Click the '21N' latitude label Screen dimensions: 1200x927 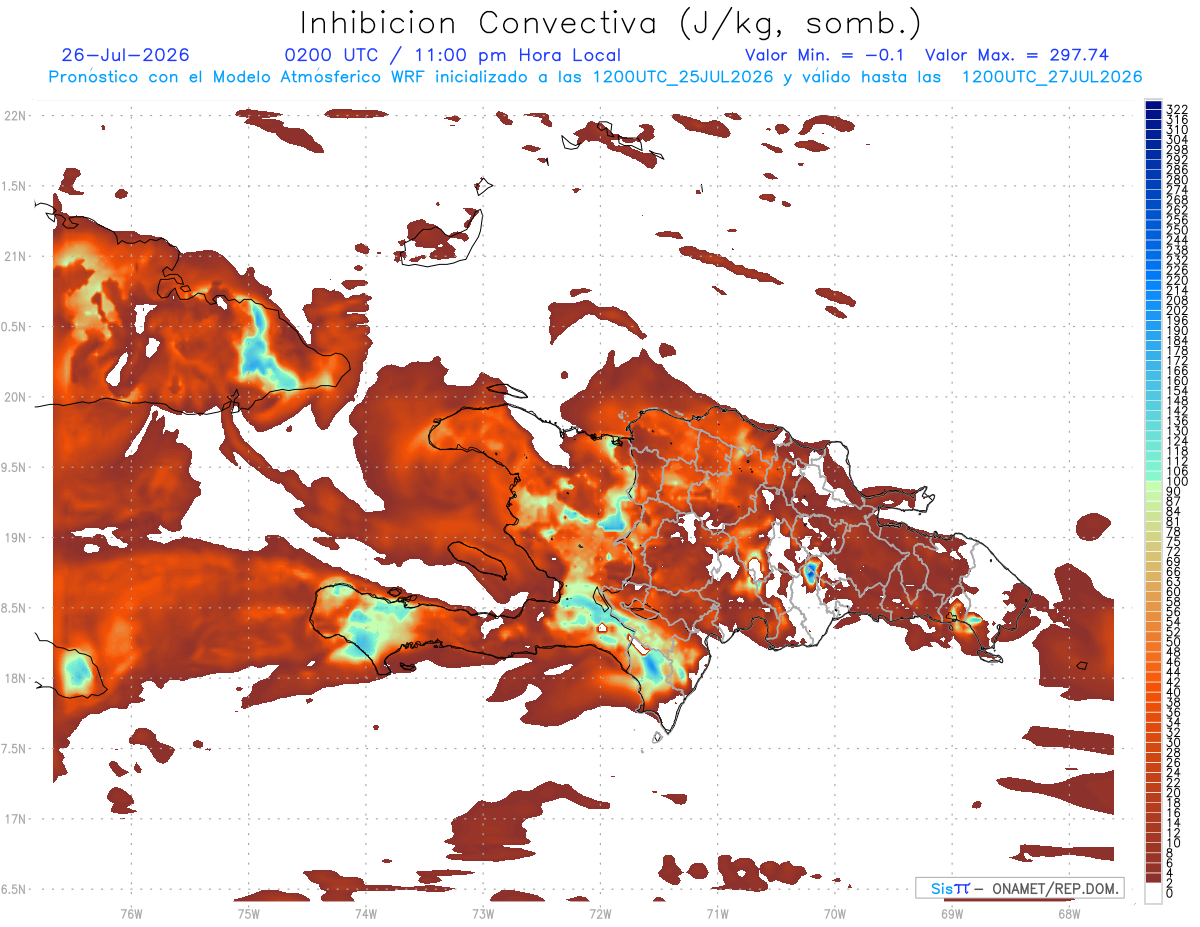coord(14,256)
